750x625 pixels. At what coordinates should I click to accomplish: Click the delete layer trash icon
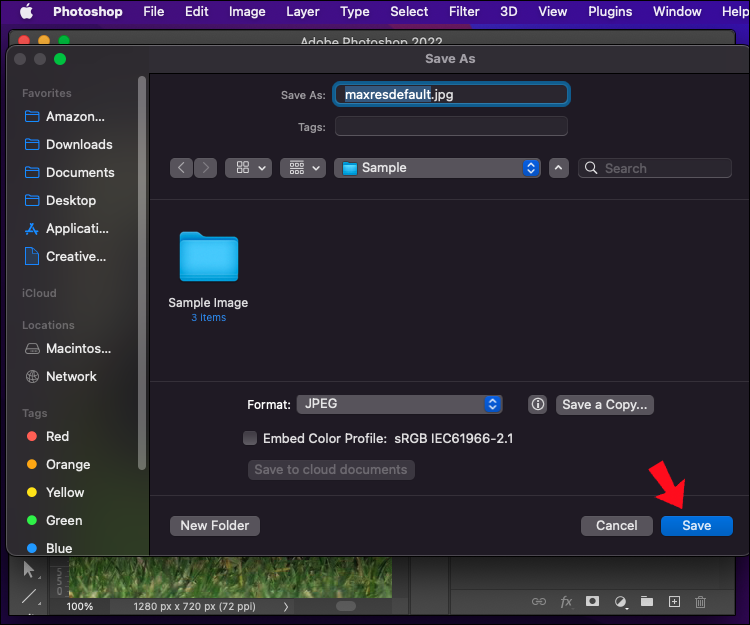pyautogui.click(x=701, y=602)
